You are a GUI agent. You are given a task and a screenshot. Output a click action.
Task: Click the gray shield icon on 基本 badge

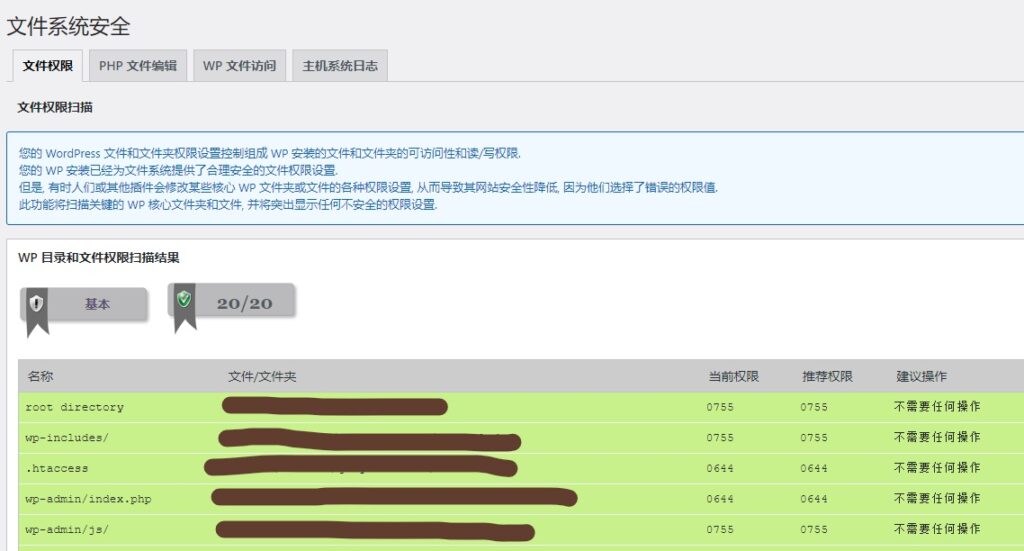click(x=37, y=303)
